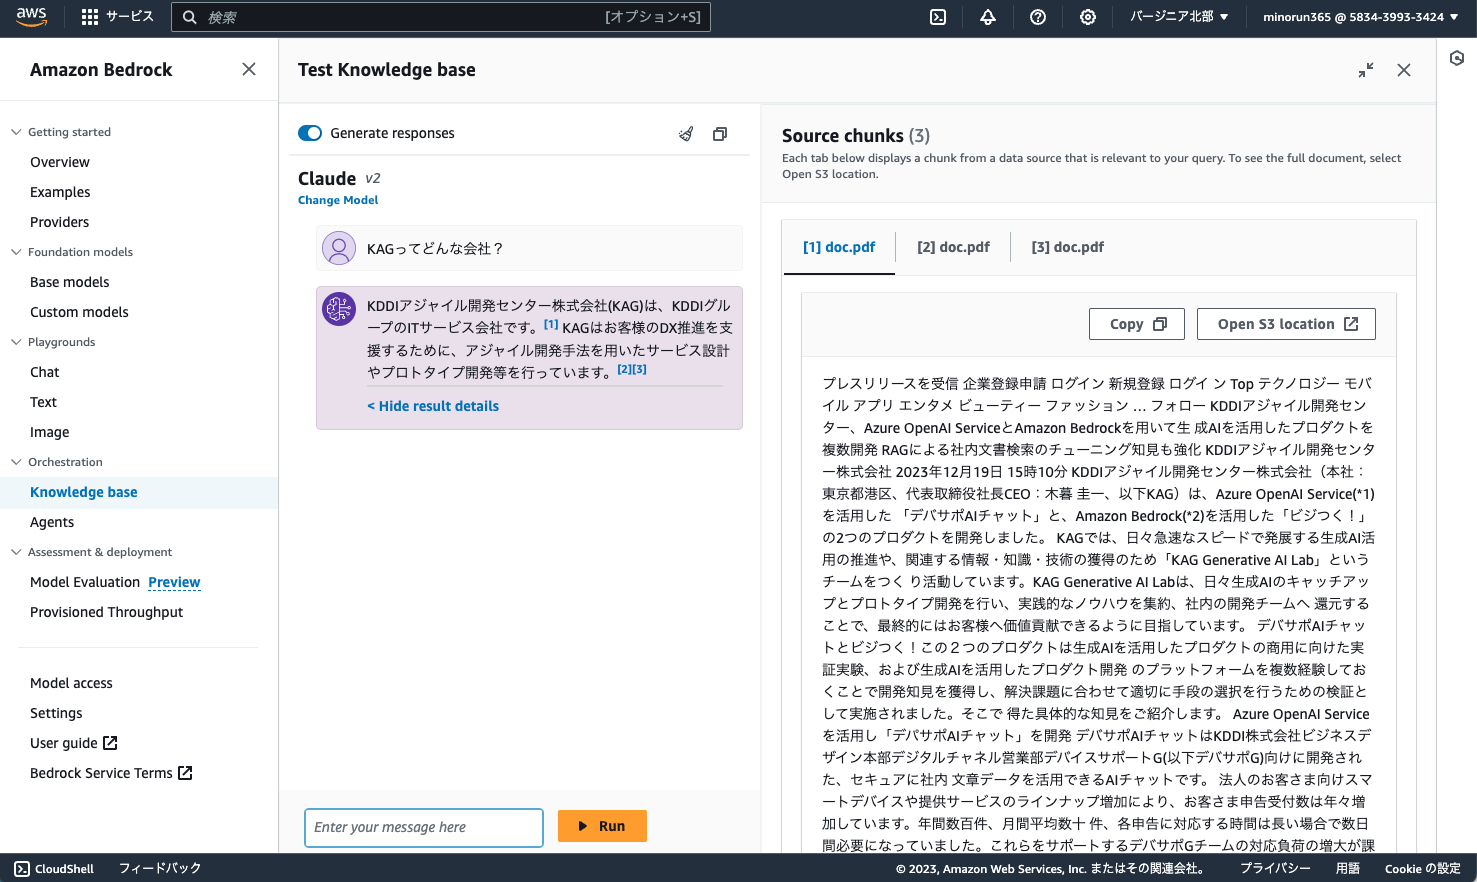The width and height of the screenshot is (1477, 882).
Task: Copy the conversation via the copy icon
Action: coord(719,132)
